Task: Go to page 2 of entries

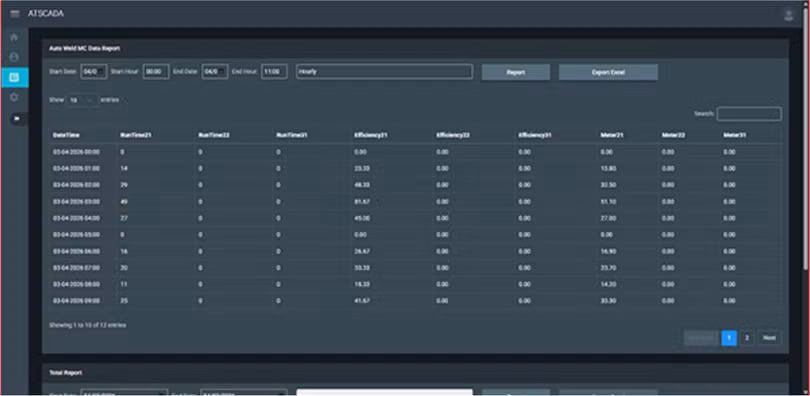Action: (x=746, y=338)
